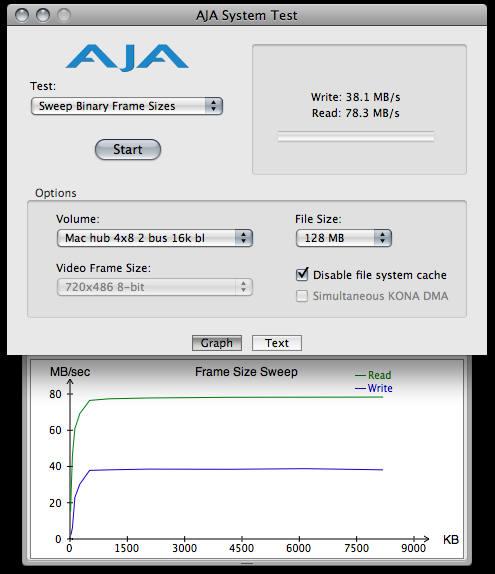The width and height of the screenshot is (495, 574).
Task: Click the Start button
Action: (128, 149)
